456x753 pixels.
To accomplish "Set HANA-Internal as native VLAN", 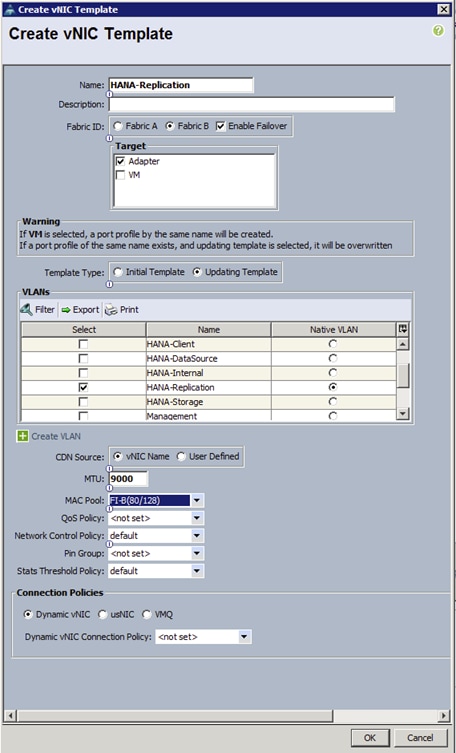I will click(x=333, y=373).
